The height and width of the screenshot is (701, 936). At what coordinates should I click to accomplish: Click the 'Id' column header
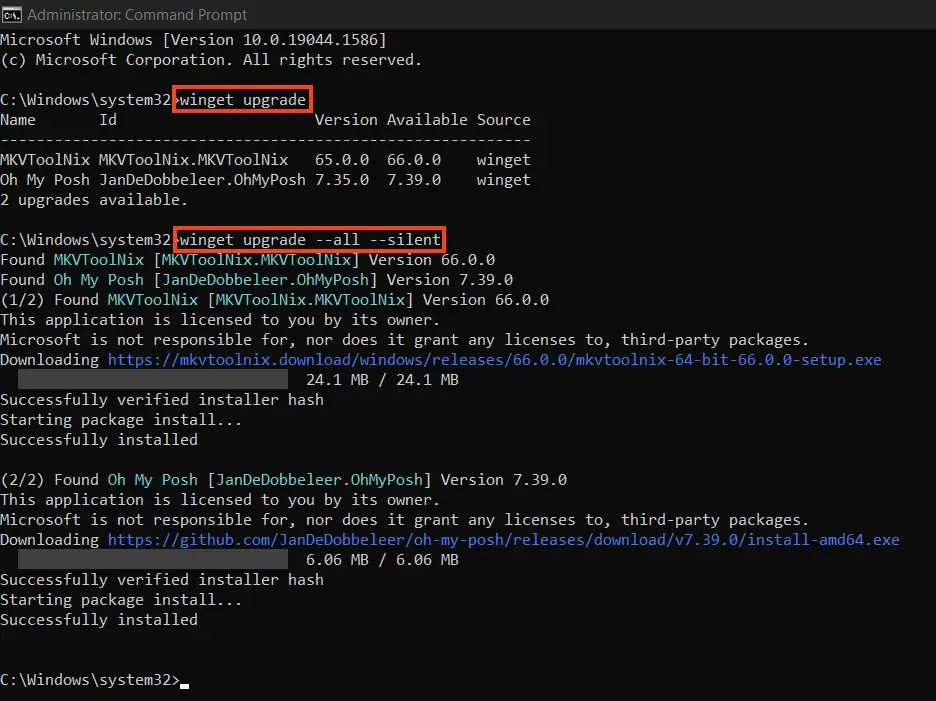[x=108, y=120]
